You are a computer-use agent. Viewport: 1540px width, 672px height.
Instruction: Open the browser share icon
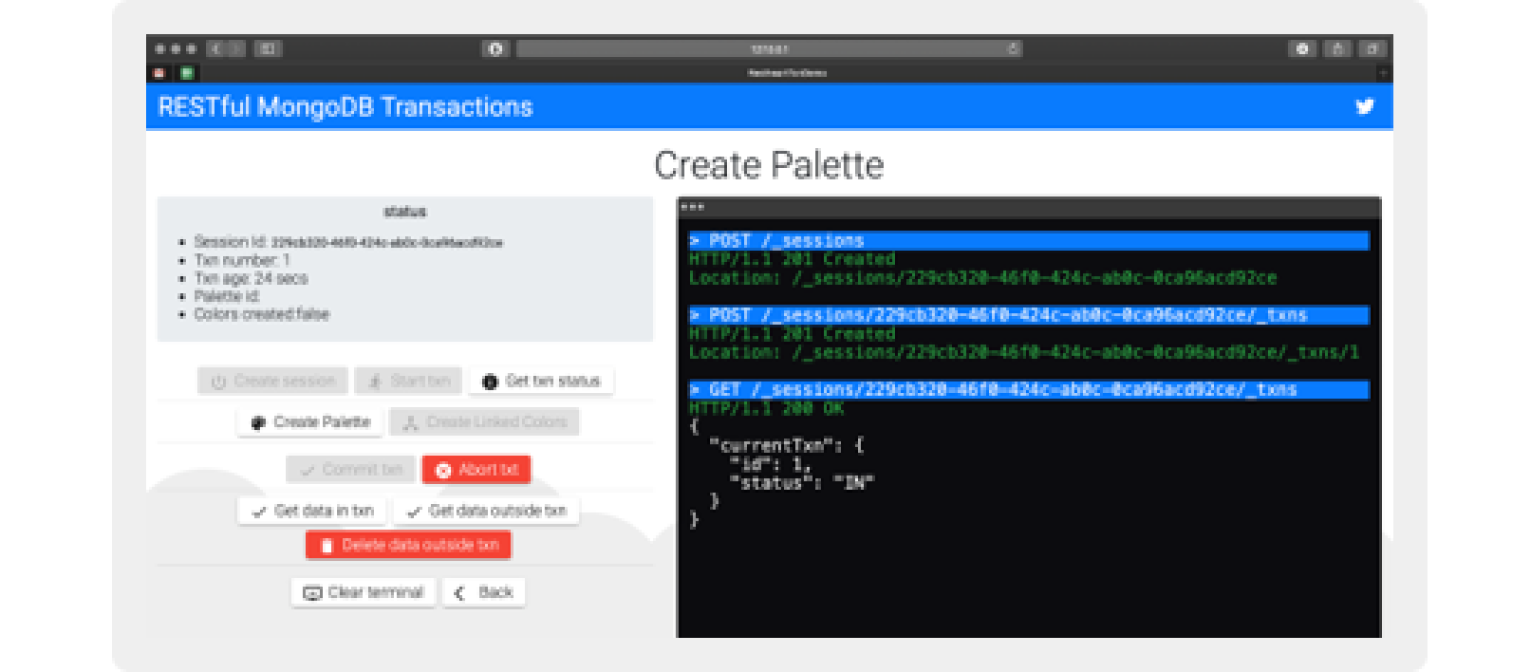tap(1337, 48)
